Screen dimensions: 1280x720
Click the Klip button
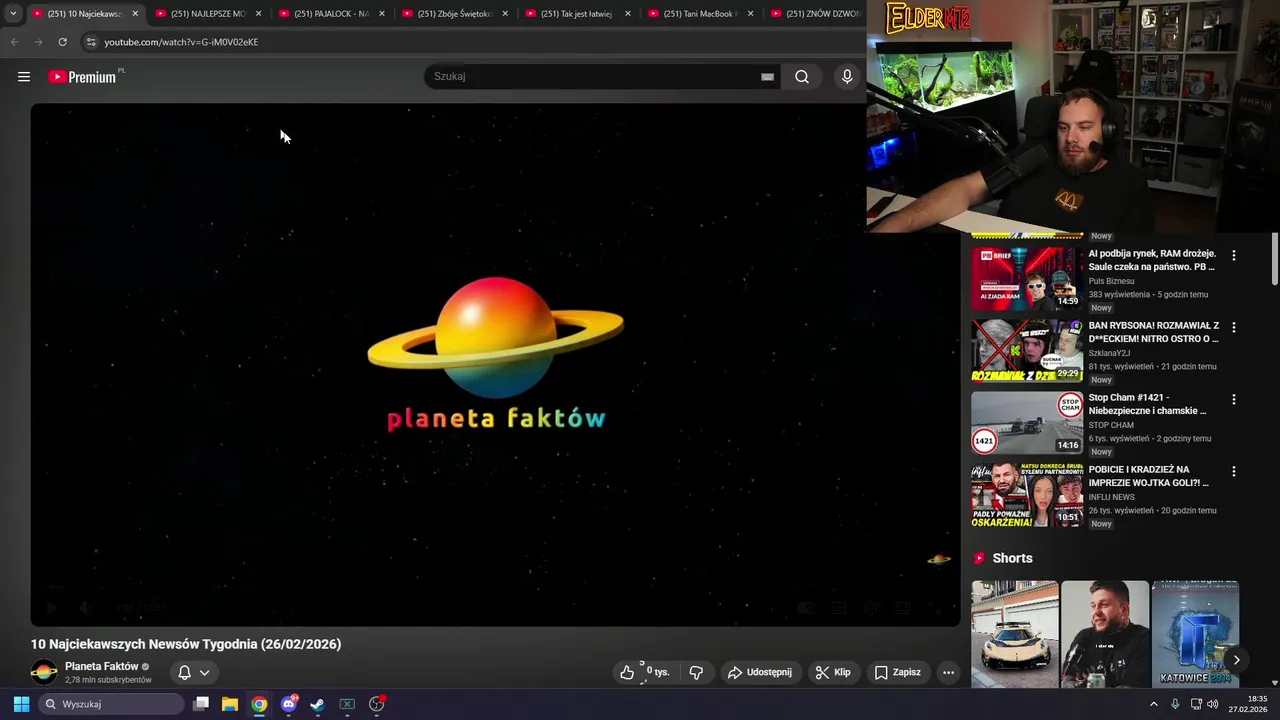point(832,672)
